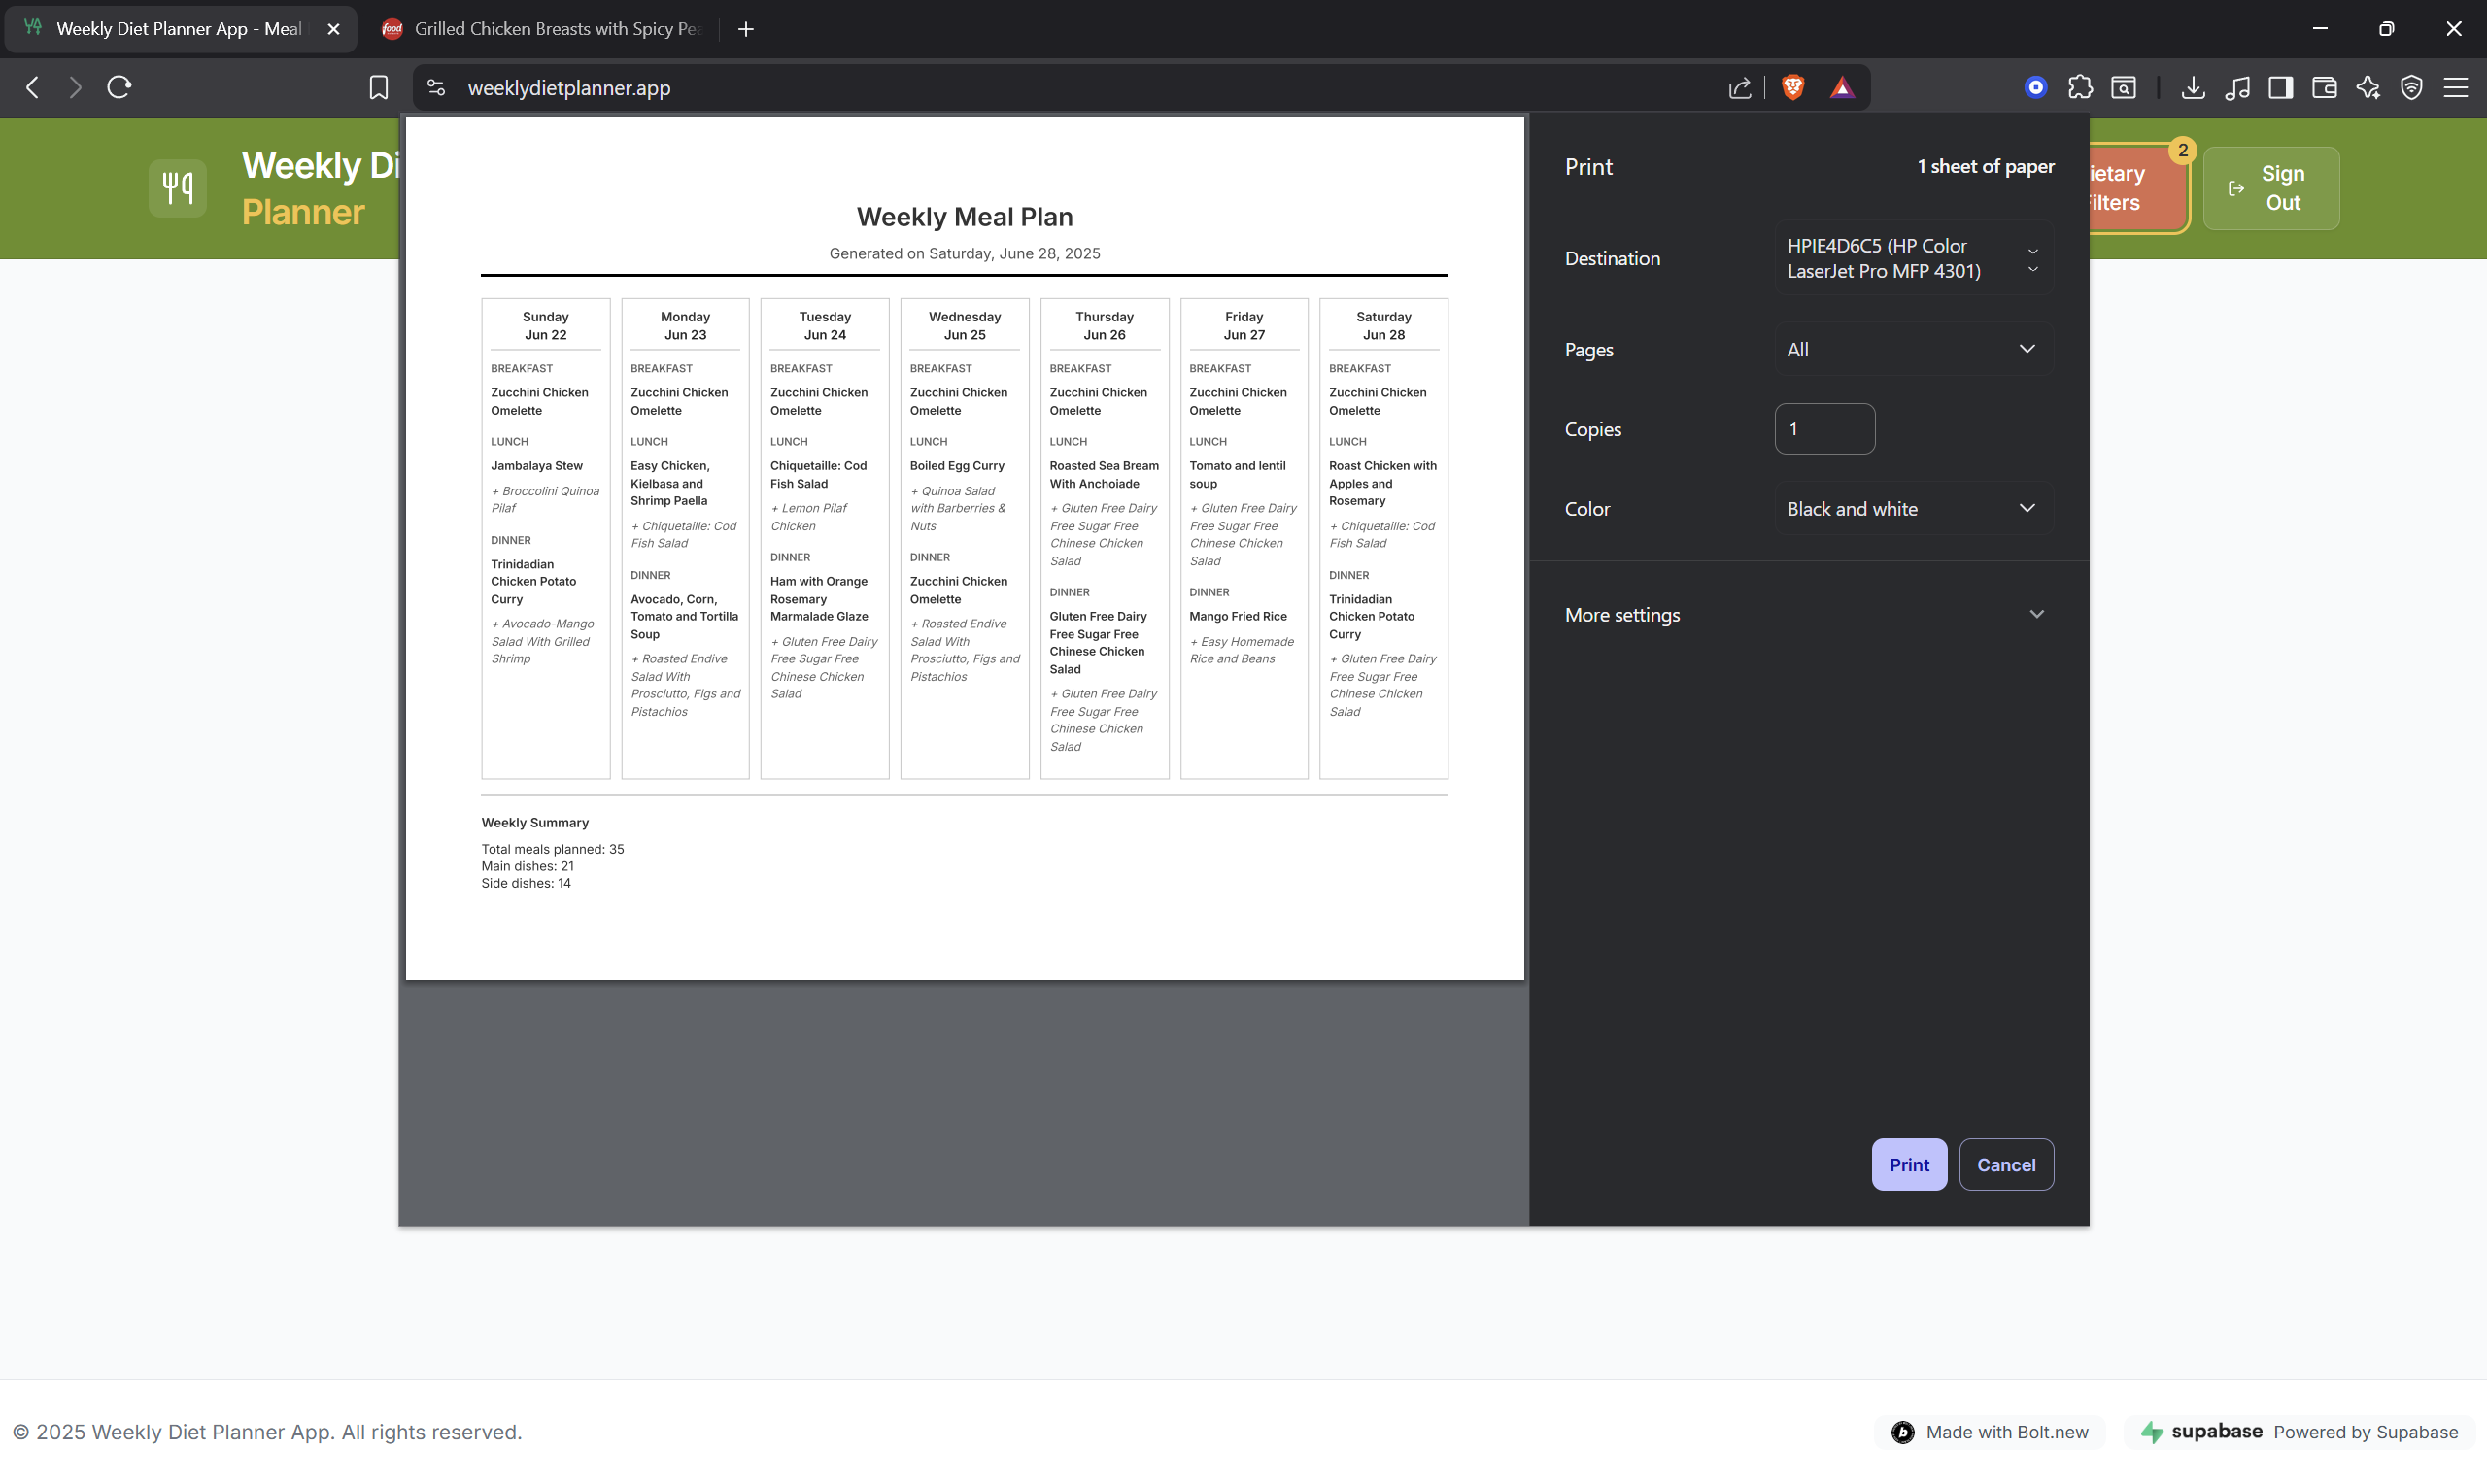Reload the current page
The width and height of the screenshot is (2487, 1484).
tap(119, 88)
